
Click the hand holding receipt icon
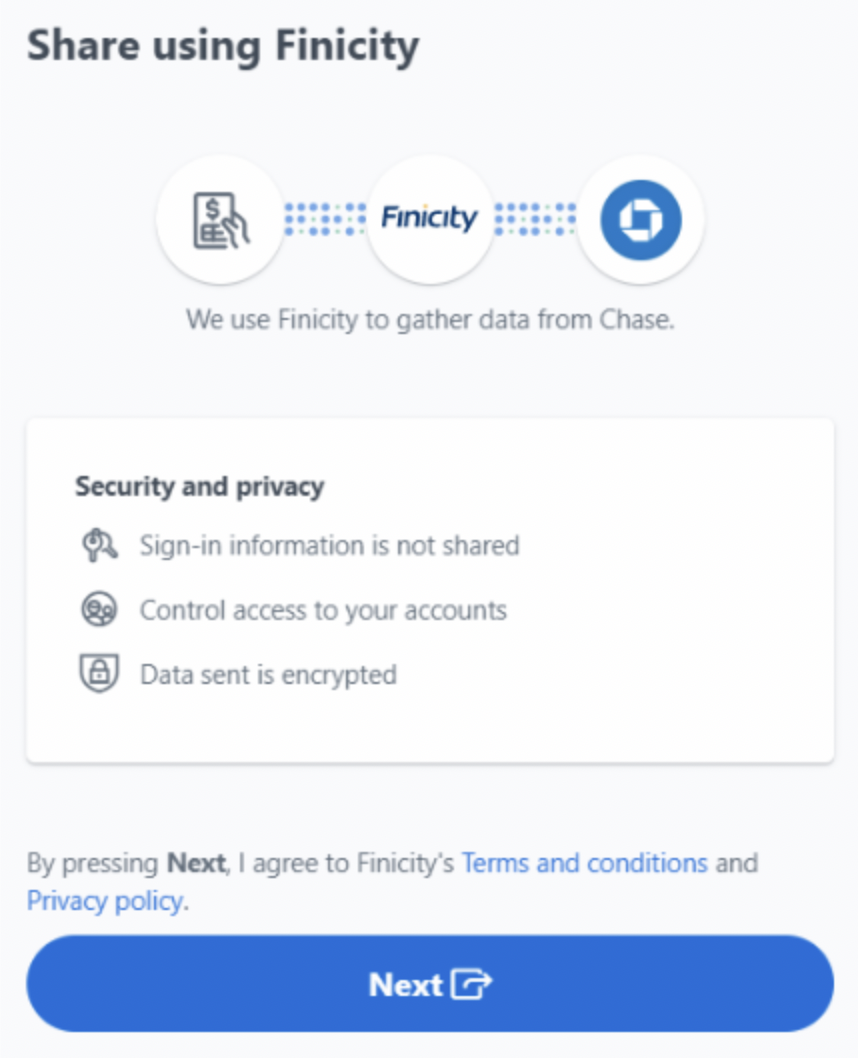coord(221,220)
